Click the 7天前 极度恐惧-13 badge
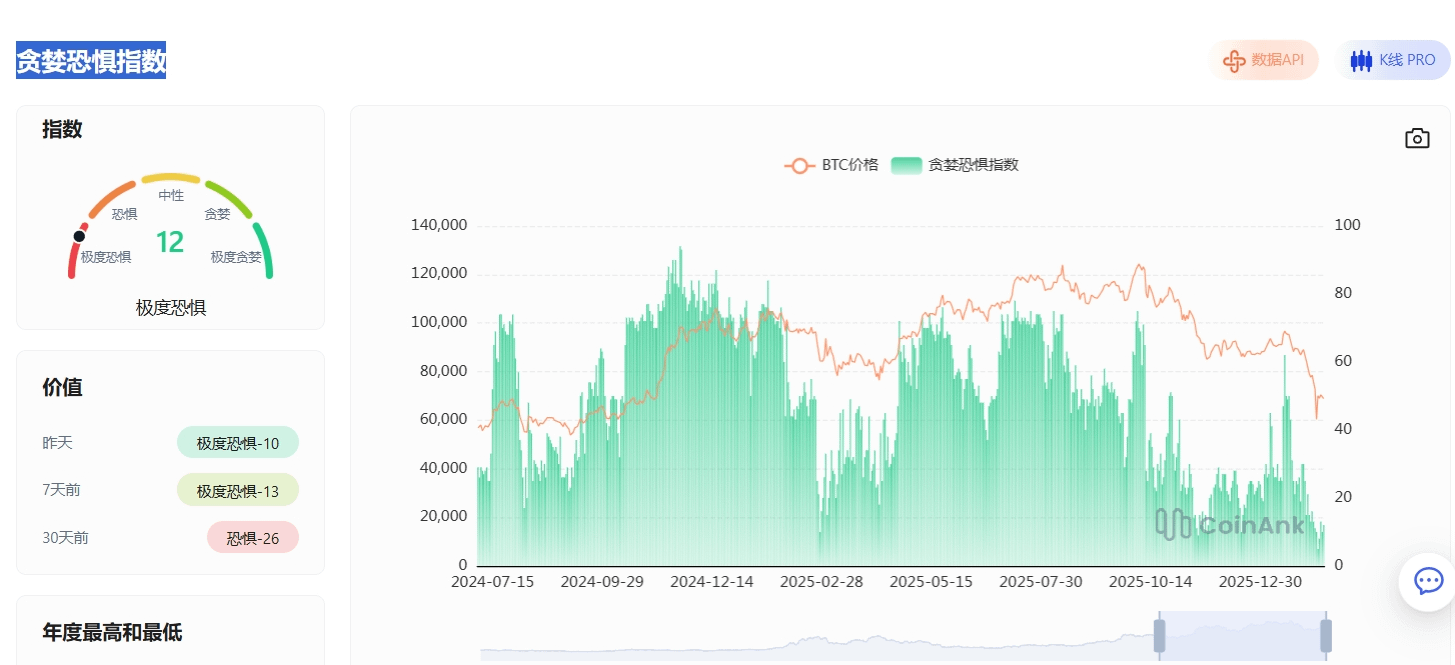The width and height of the screenshot is (1455, 665). [x=238, y=490]
